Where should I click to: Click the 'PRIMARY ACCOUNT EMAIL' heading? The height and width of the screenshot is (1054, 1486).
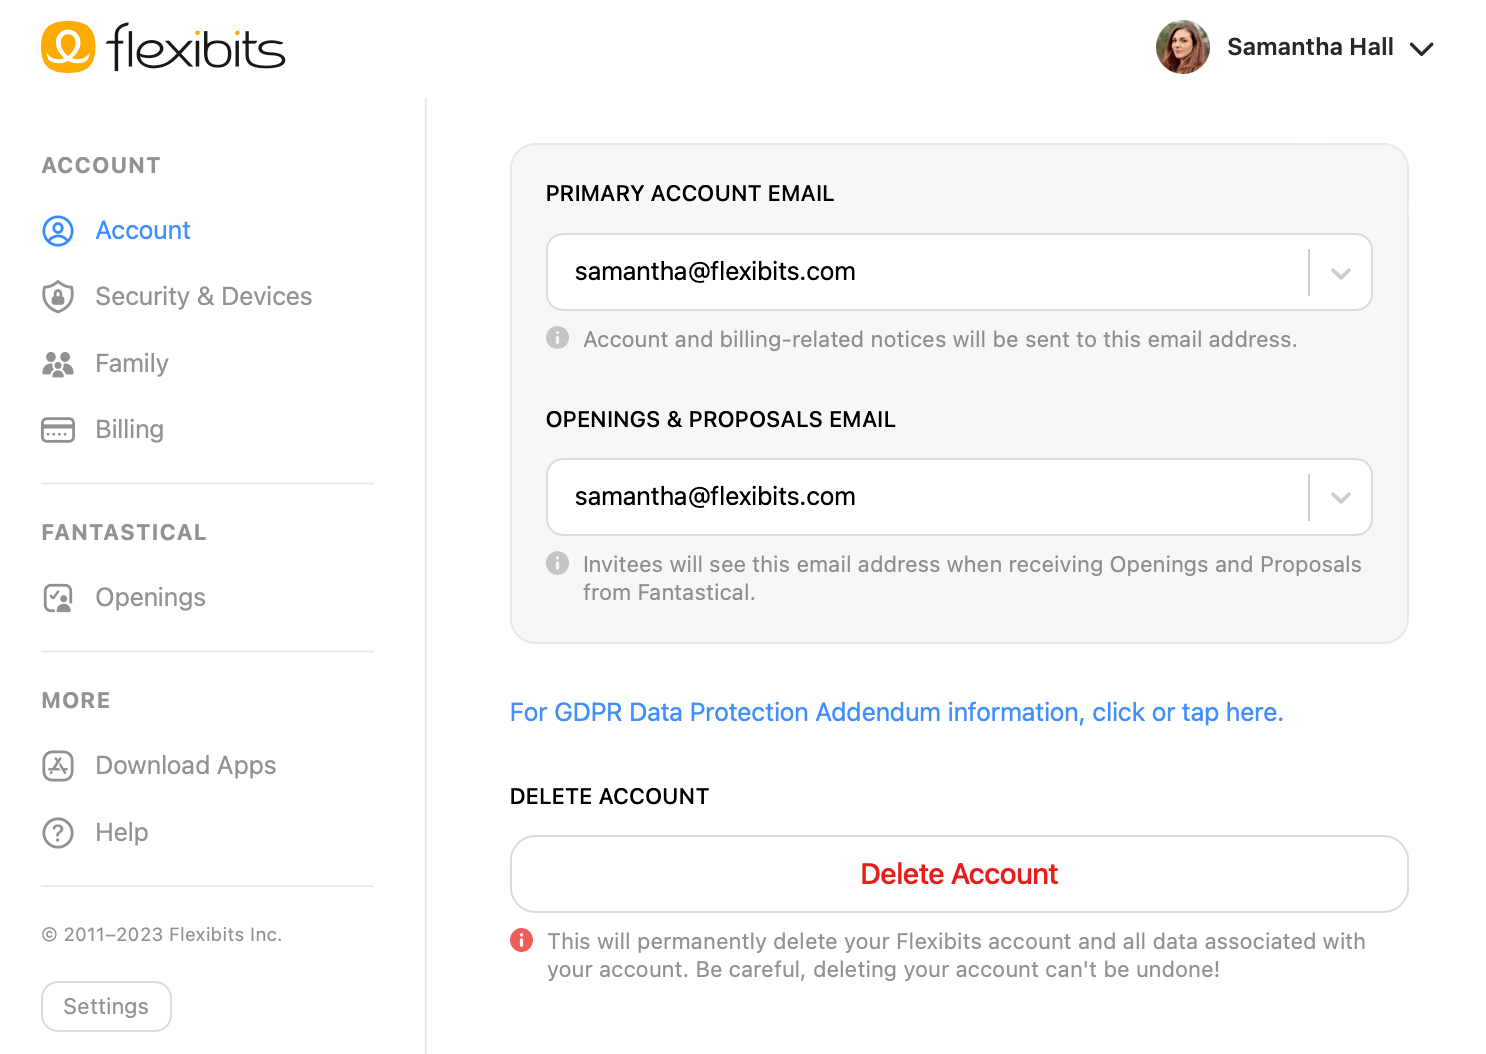[690, 193]
